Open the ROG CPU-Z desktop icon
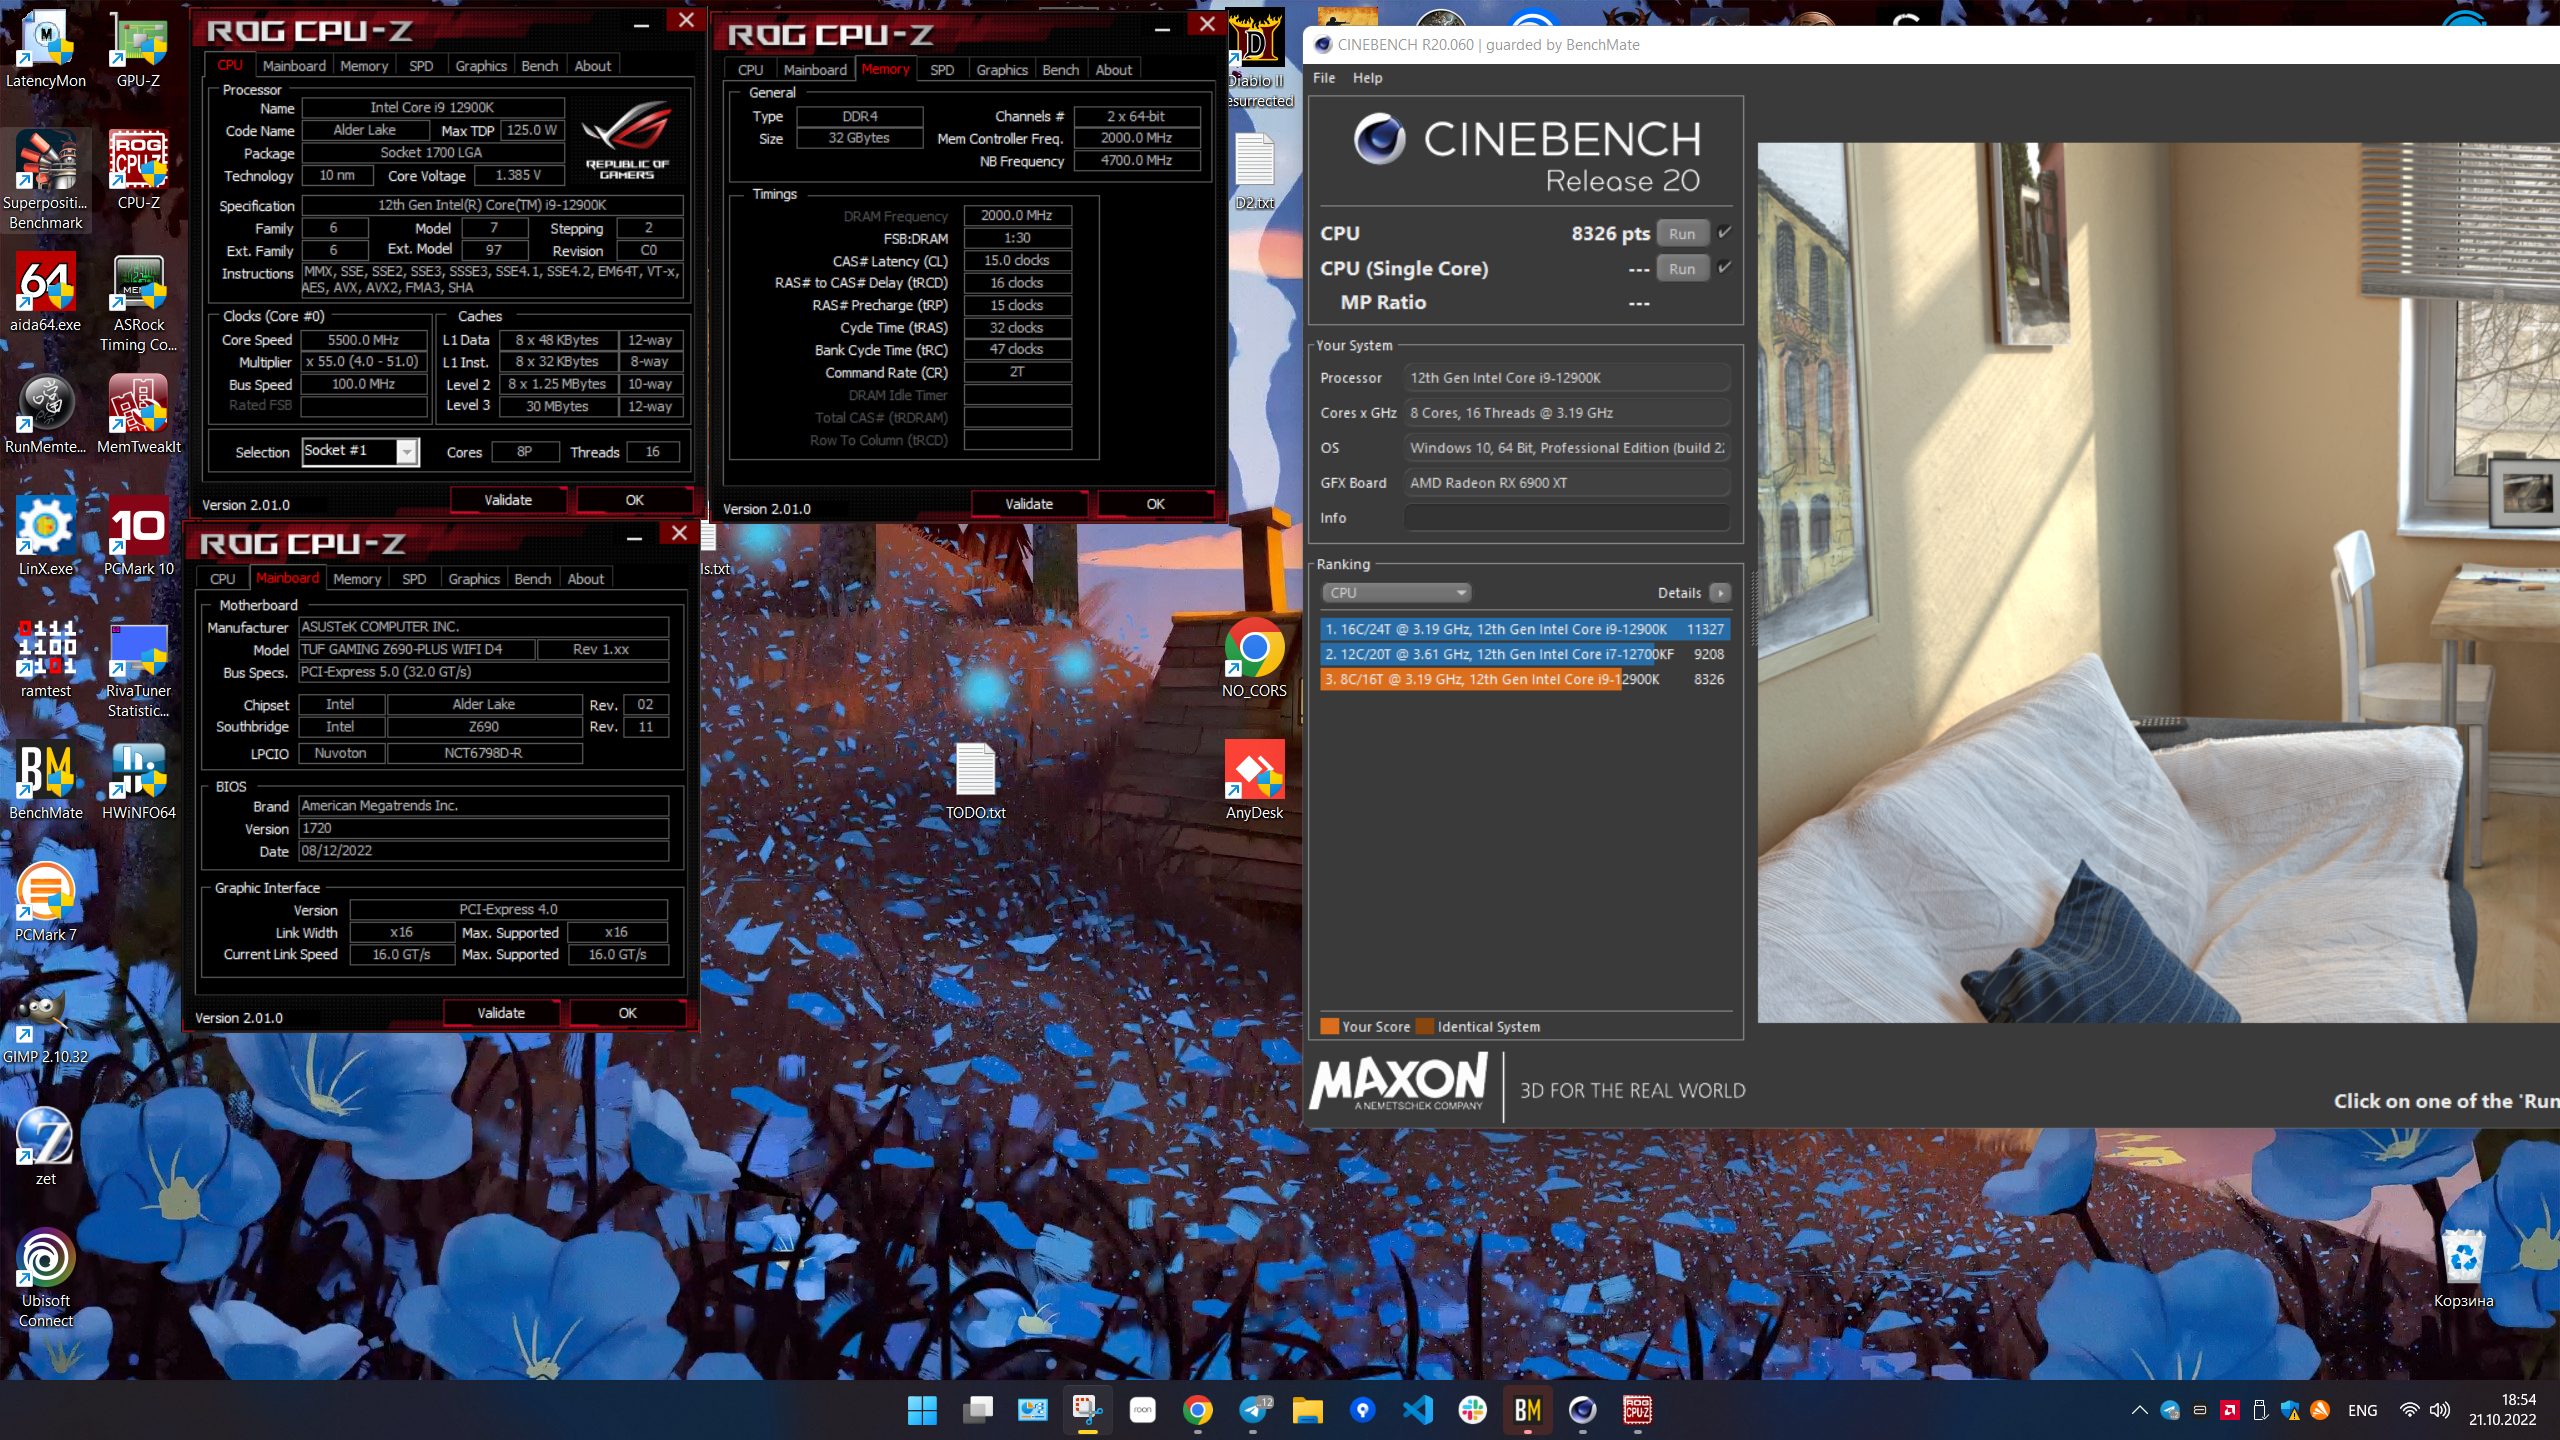The height and width of the screenshot is (1440, 2560). coord(138,170)
